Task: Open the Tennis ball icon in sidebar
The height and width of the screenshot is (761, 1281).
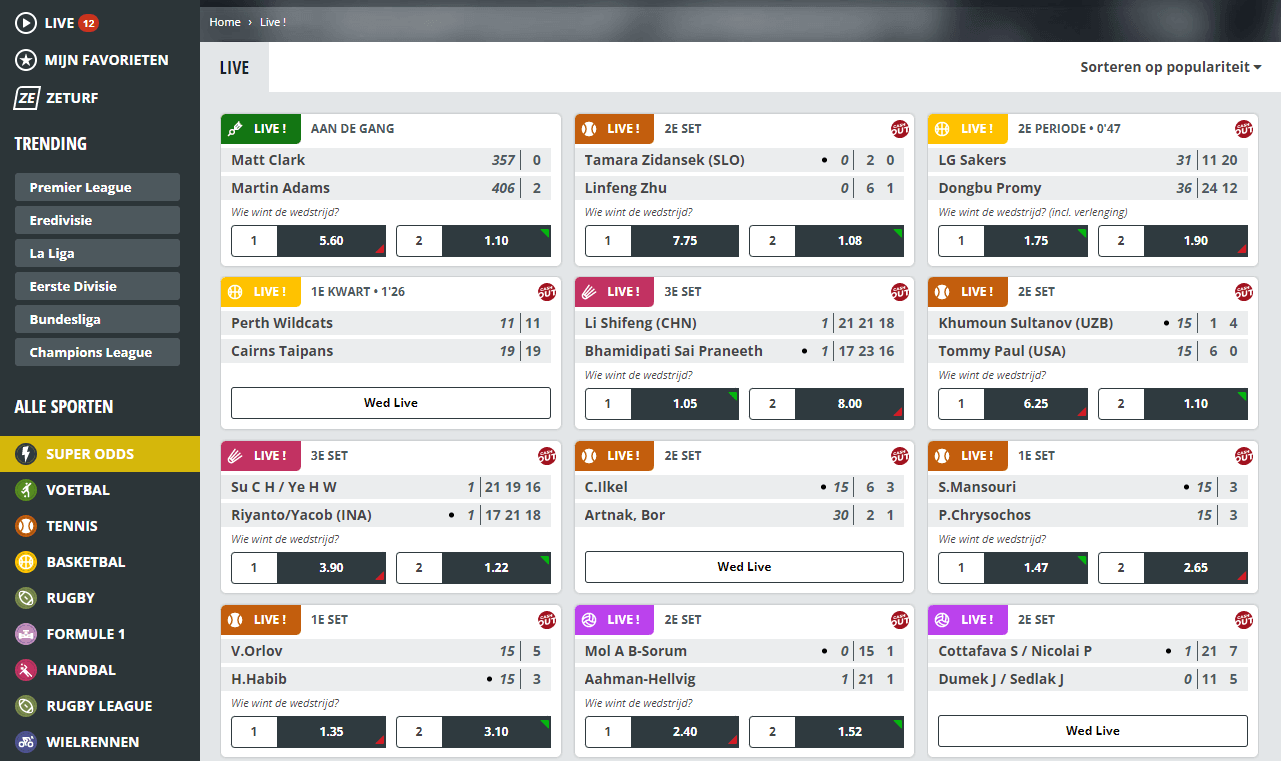Action: 26,526
